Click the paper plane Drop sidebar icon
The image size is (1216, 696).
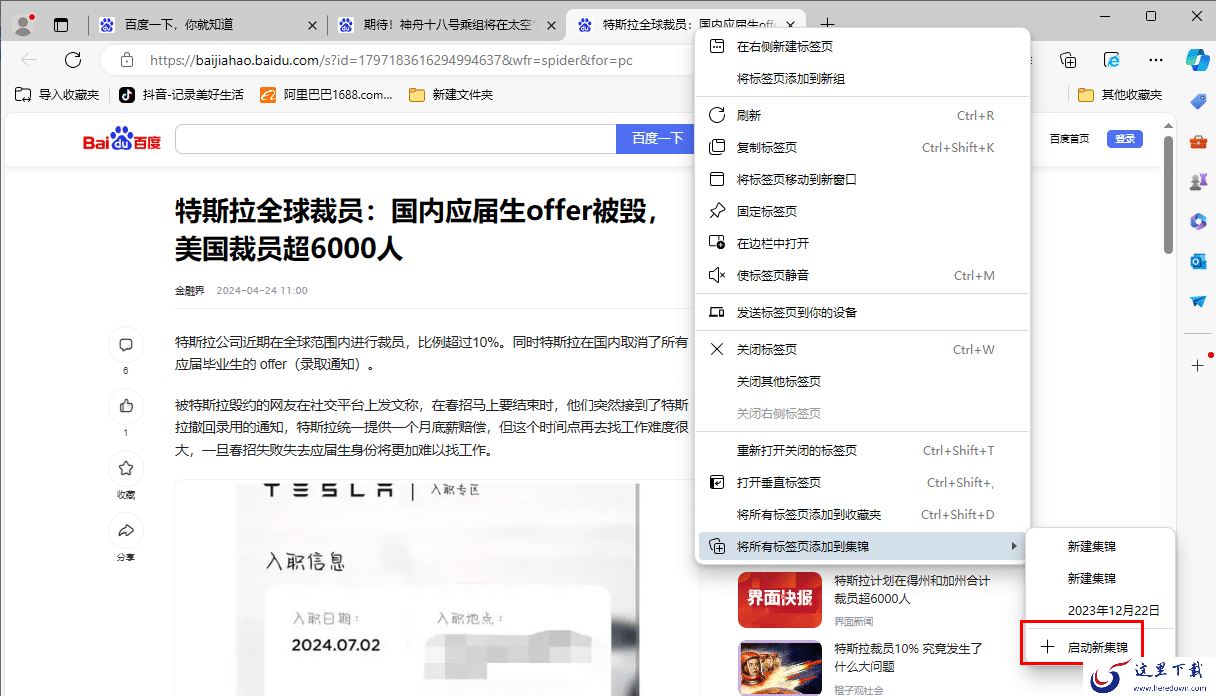pos(1198,301)
